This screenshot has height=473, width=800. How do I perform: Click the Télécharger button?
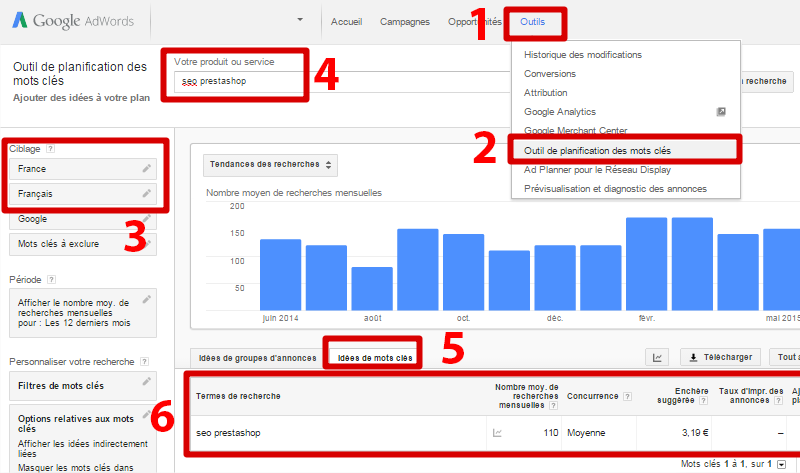pos(720,357)
